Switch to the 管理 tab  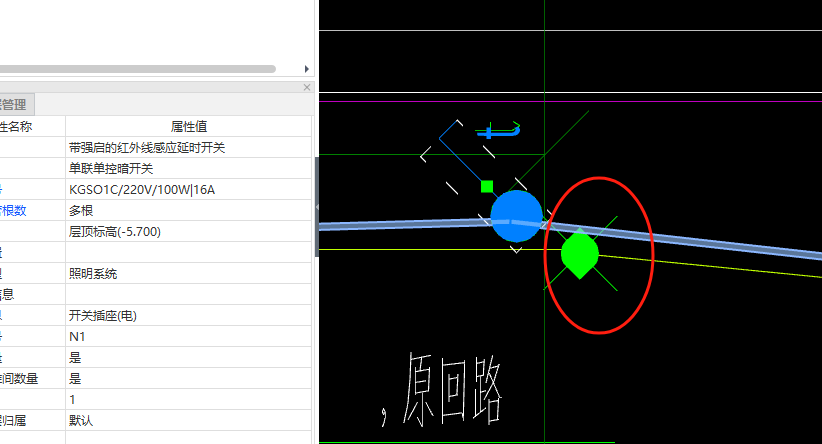(x=16, y=105)
